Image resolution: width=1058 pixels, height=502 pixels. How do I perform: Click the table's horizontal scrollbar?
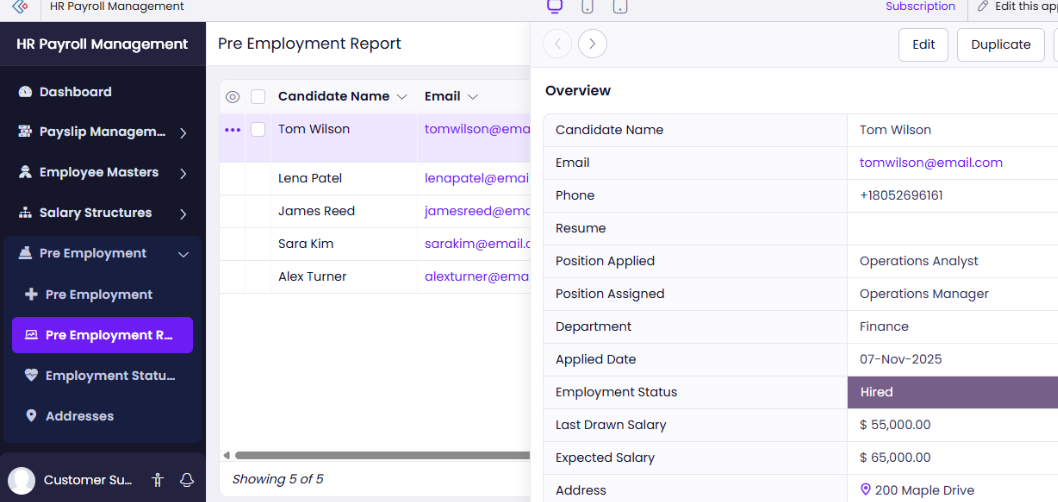point(380,455)
